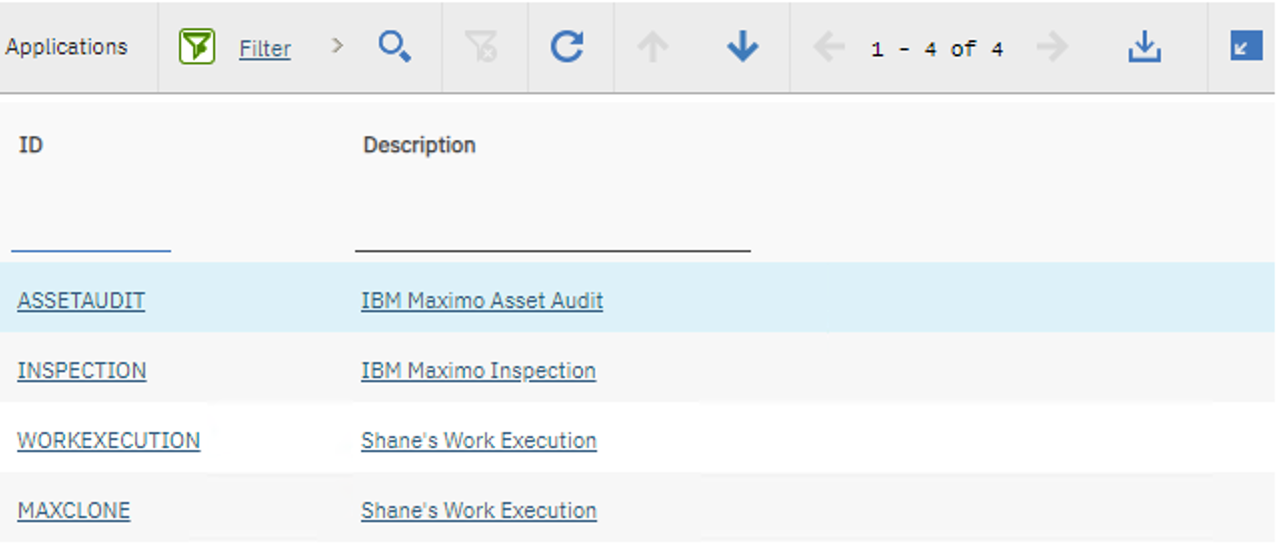Click the Download icon
This screenshot has height=549, width=1280.
coord(1144,47)
